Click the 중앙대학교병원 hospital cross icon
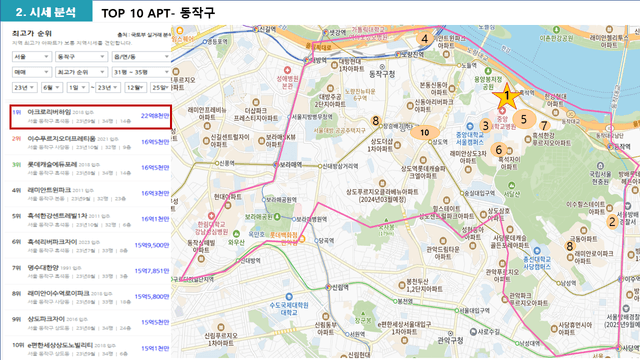Image resolution: width=640 pixels, height=360 pixels. coord(502,111)
